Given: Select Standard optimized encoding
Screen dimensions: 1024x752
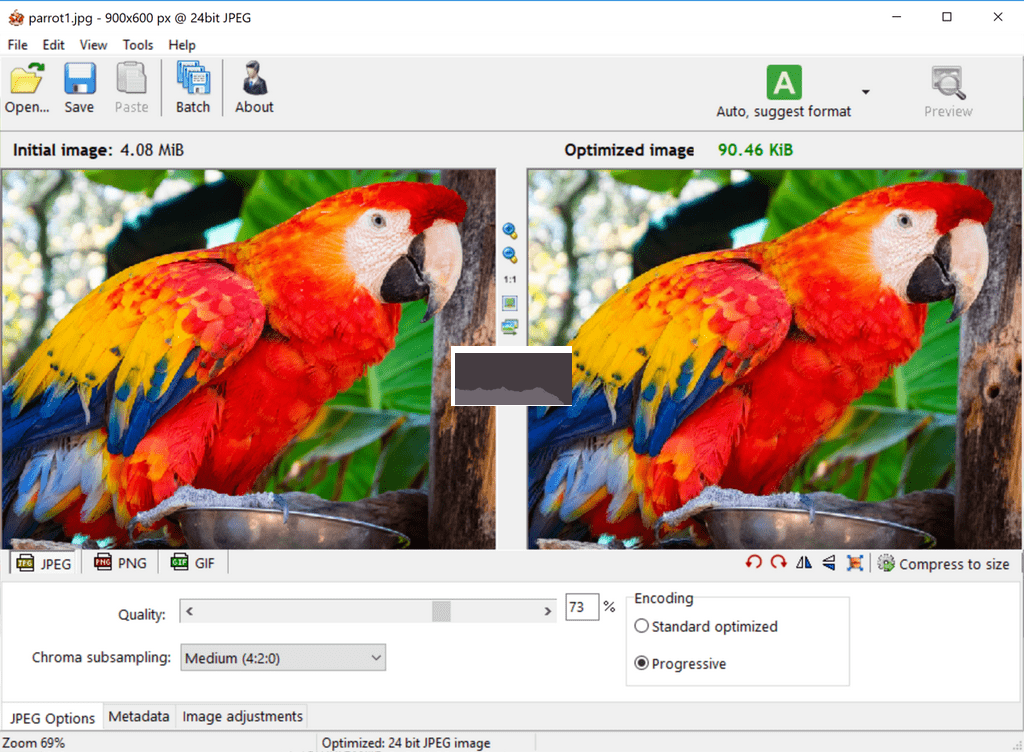Looking at the screenshot, I should (642, 627).
